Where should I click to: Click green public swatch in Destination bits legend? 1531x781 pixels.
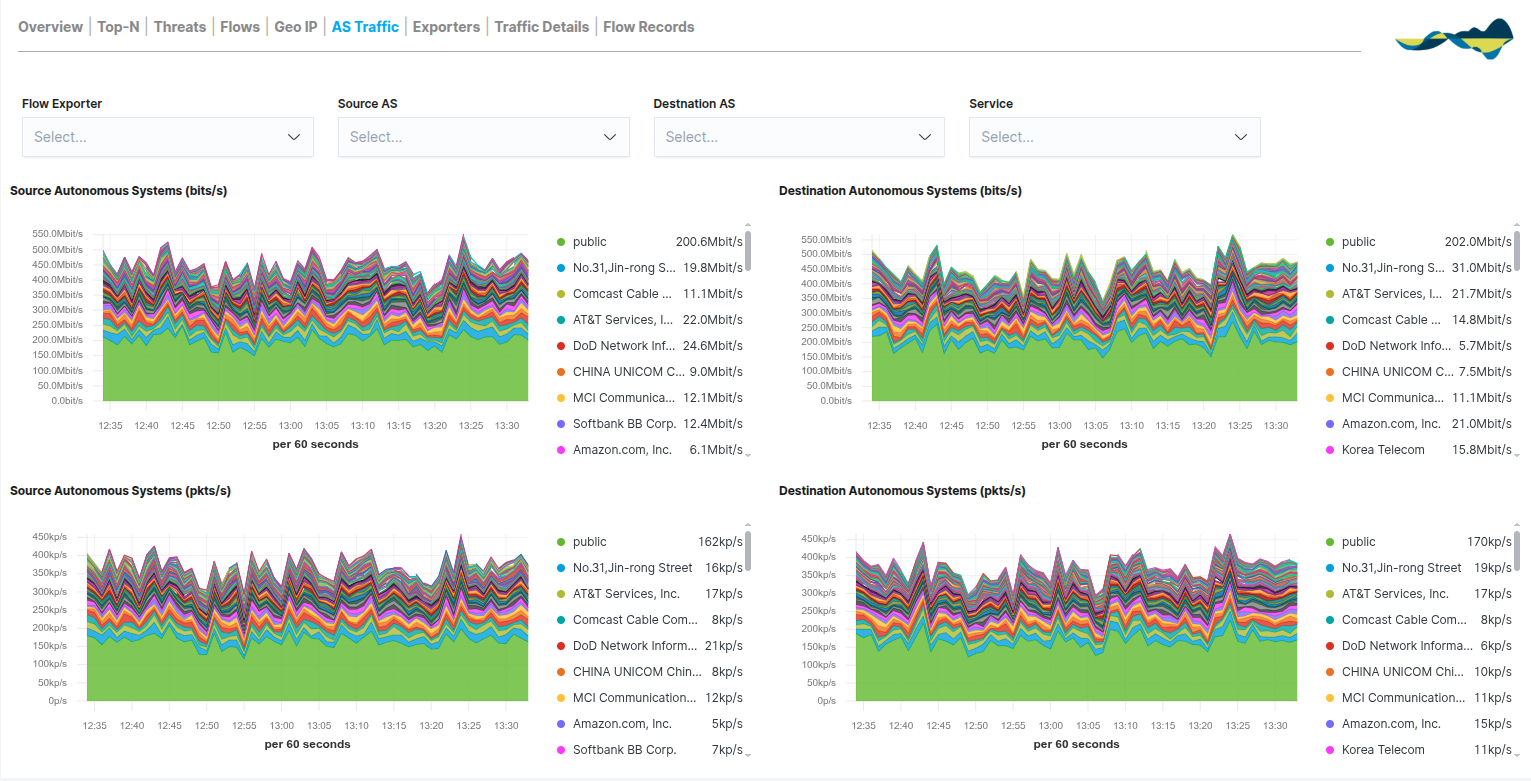(1330, 242)
